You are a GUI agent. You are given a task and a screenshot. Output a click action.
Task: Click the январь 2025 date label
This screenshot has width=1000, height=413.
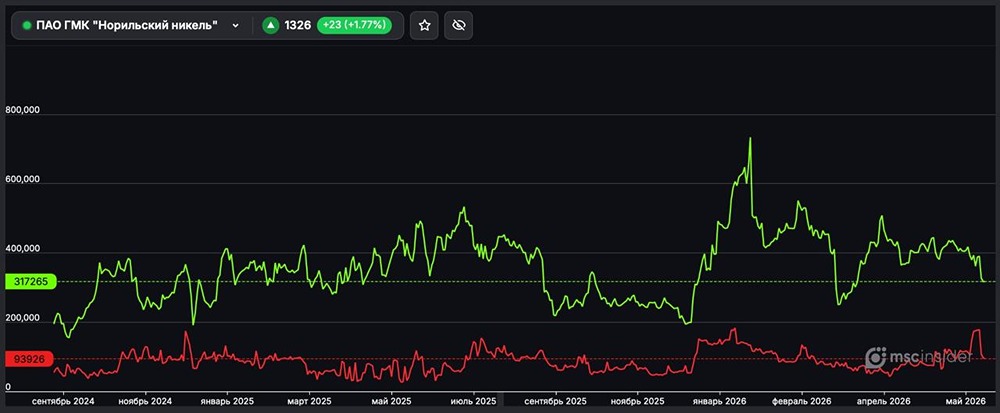[x=227, y=402]
